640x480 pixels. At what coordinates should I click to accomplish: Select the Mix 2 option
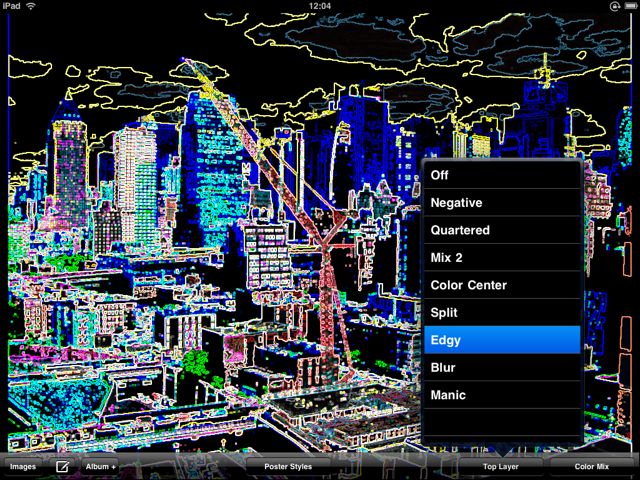502,258
